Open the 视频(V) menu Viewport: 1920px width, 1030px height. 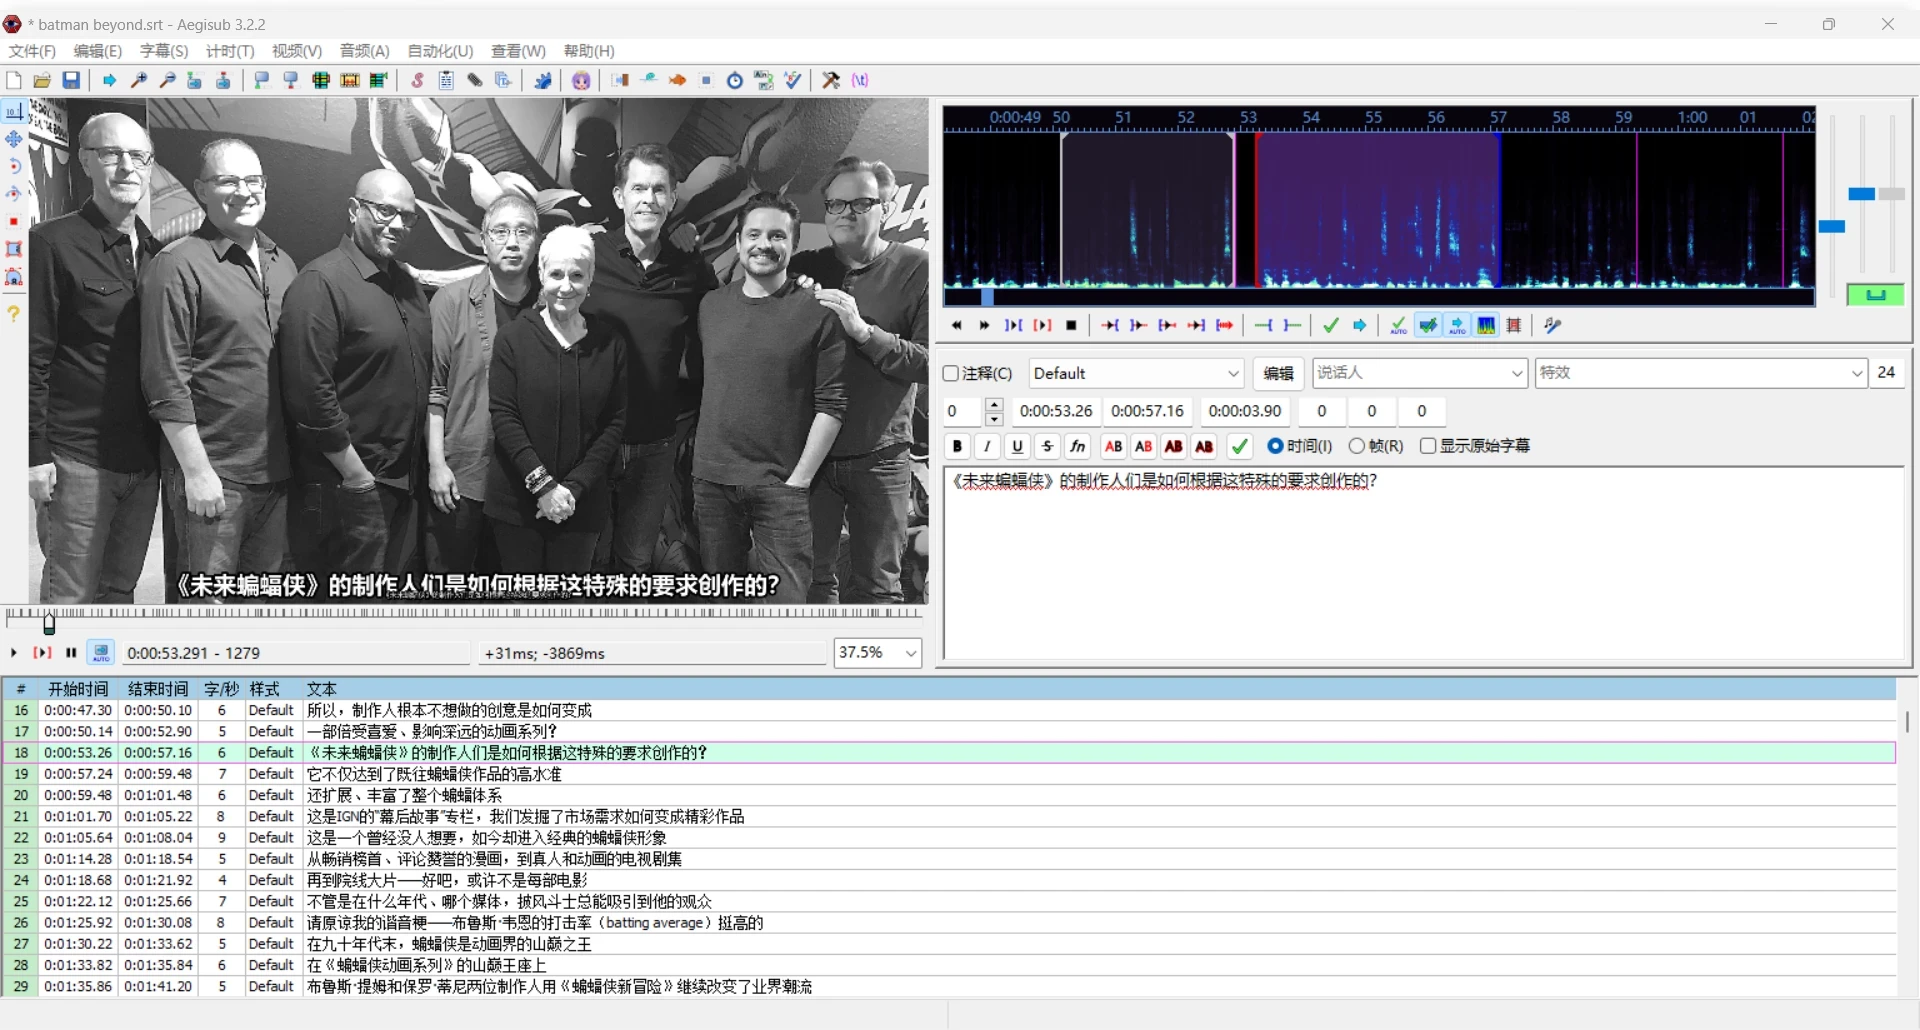coord(297,51)
